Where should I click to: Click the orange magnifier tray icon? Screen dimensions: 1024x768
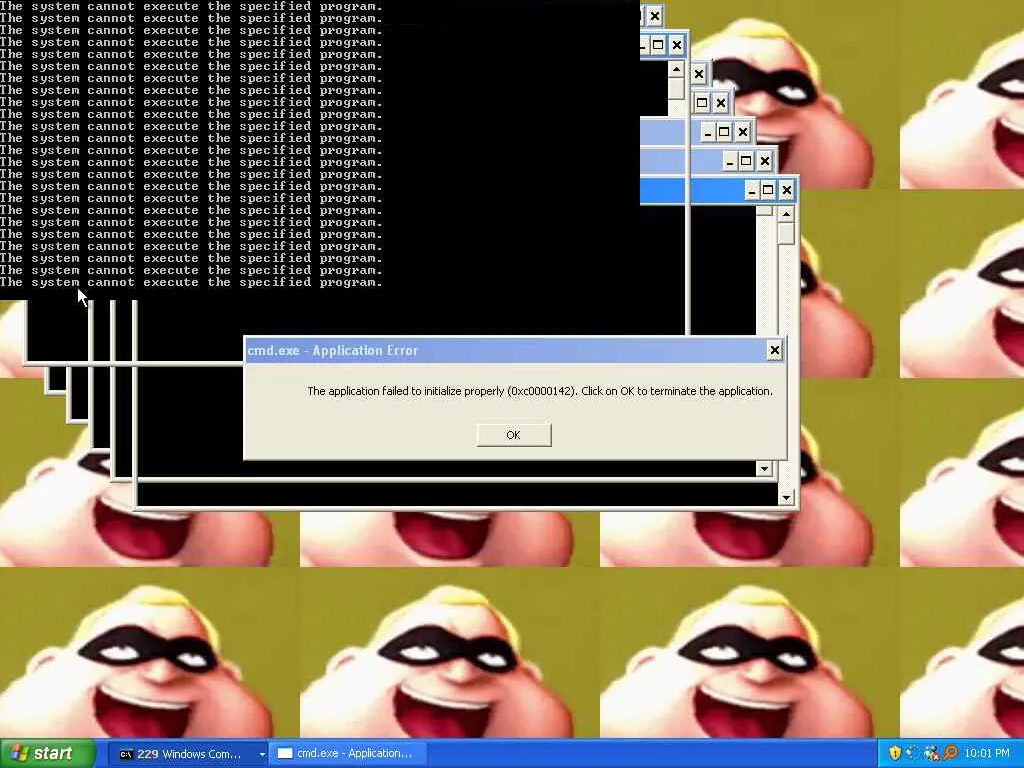(x=950, y=754)
